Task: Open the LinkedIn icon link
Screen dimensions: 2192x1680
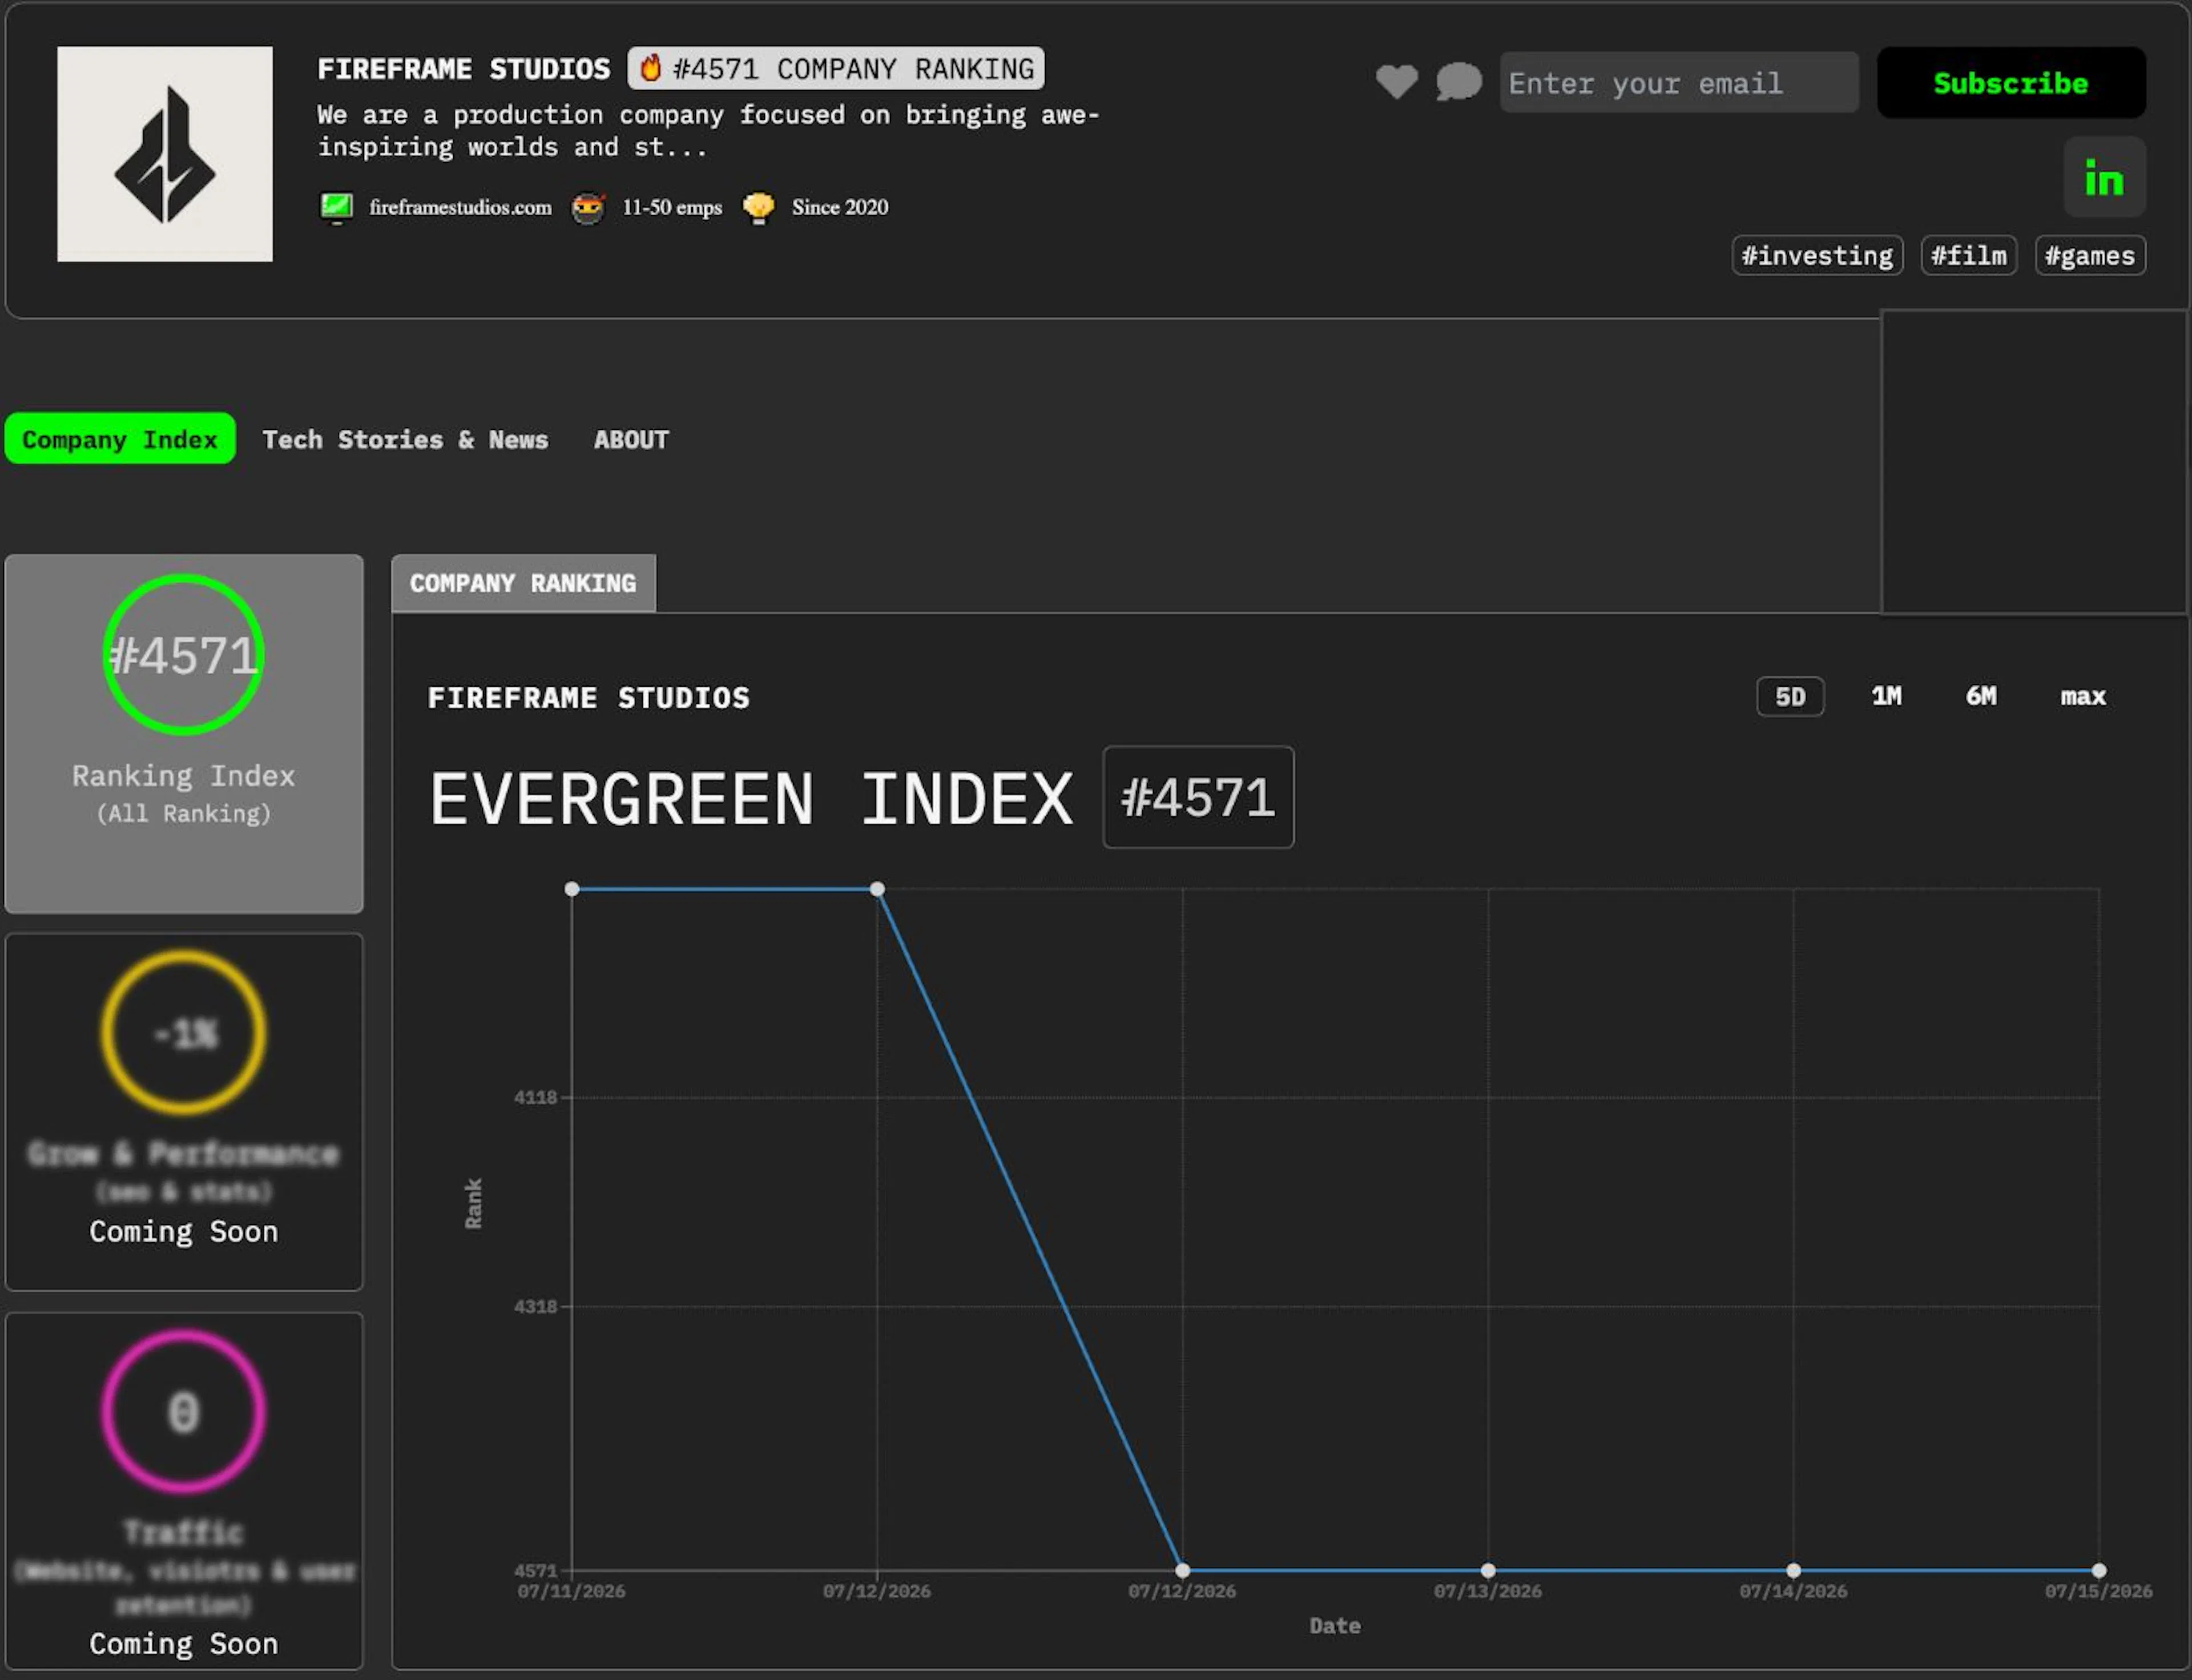Action: tap(2104, 178)
